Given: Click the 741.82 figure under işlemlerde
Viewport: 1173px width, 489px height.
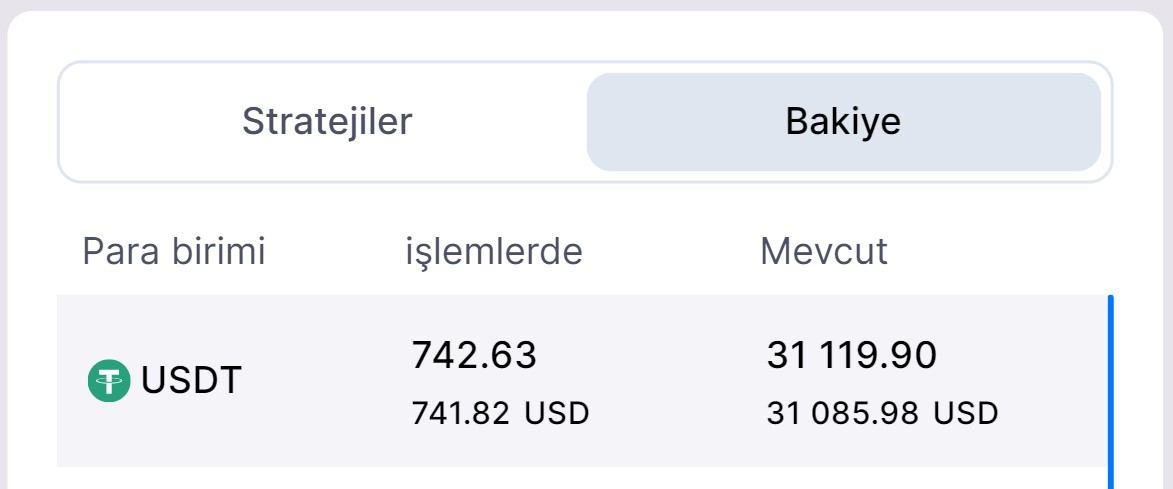Looking at the screenshot, I should point(458,413).
